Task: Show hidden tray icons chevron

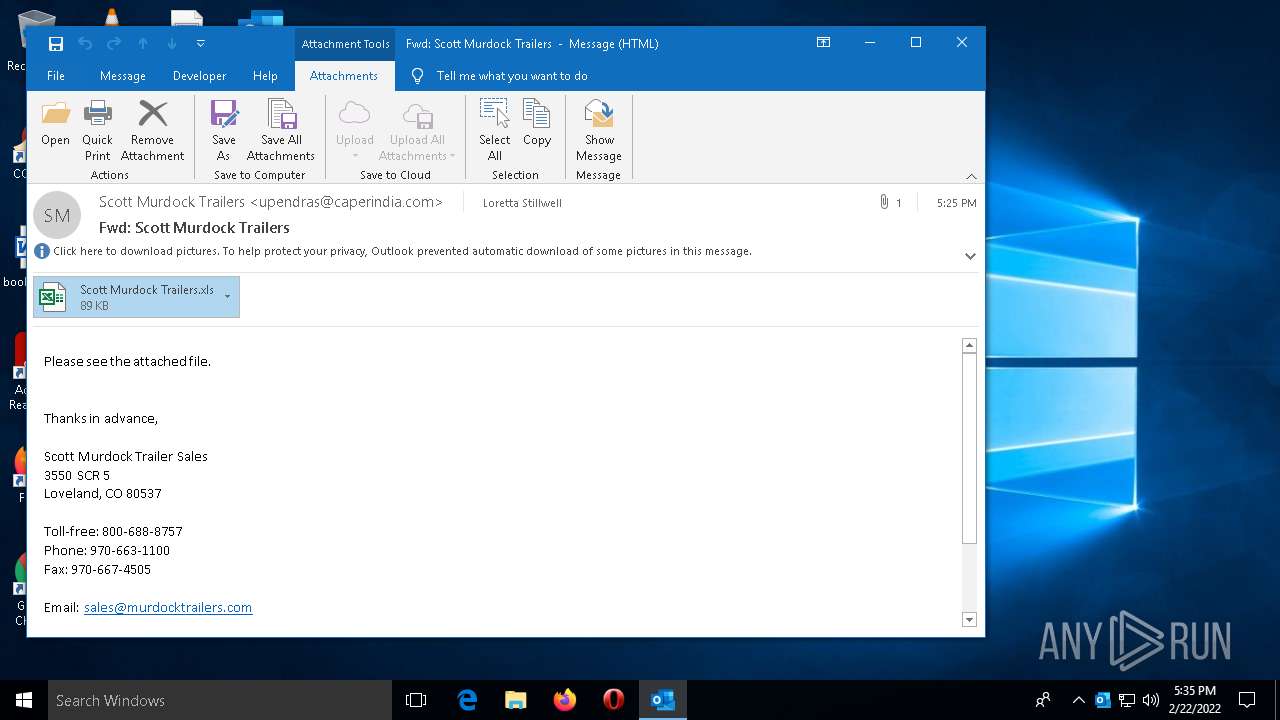Action: click(1078, 700)
